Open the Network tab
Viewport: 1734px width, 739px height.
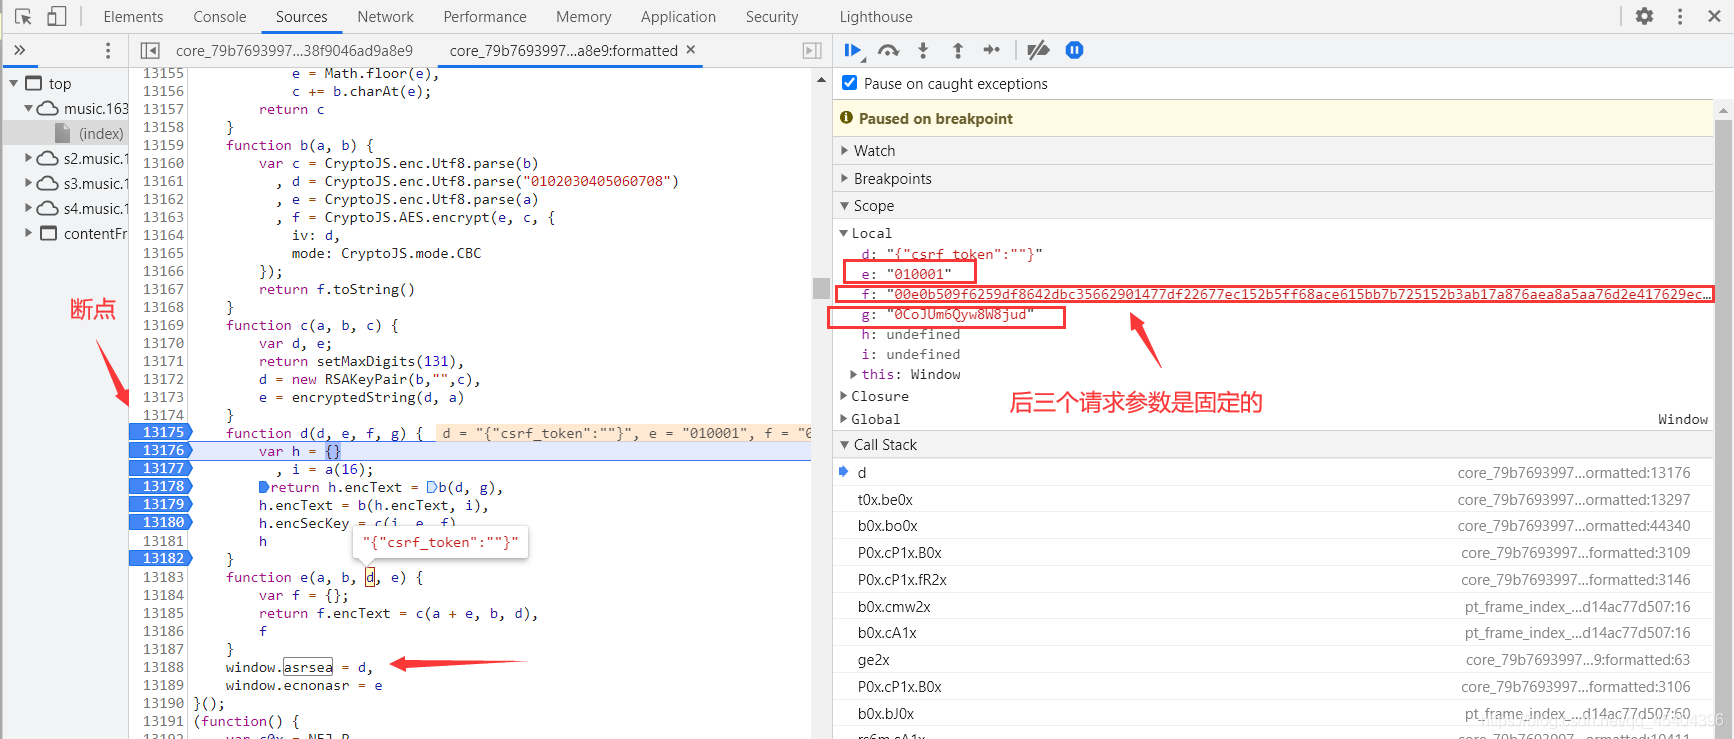385,17
